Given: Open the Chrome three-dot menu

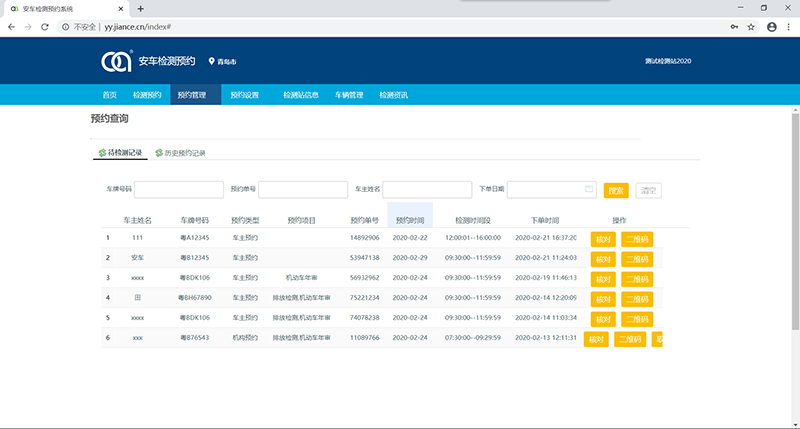Looking at the screenshot, I should click(x=789, y=27).
